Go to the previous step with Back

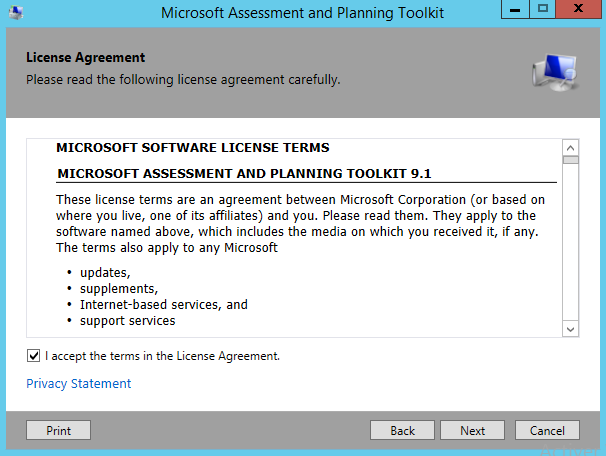(403, 431)
